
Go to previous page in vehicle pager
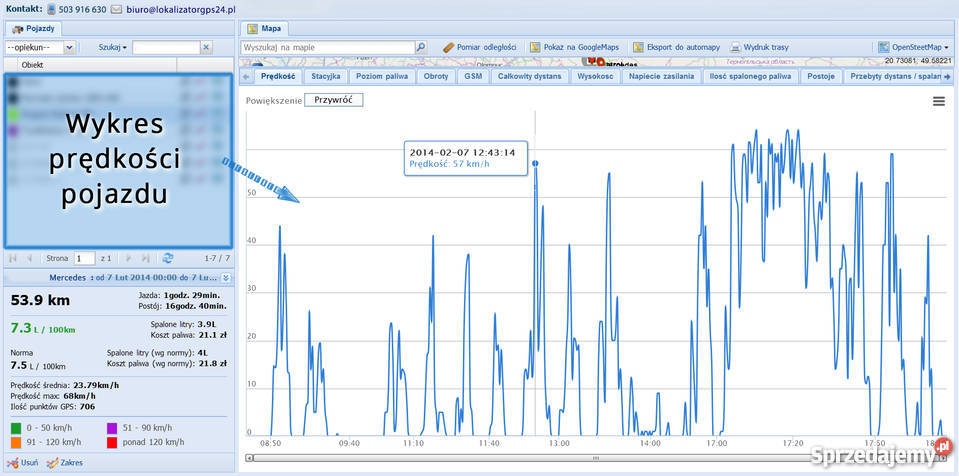click(x=29, y=258)
